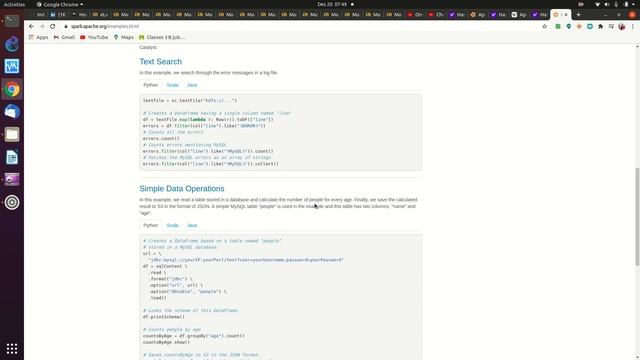Image resolution: width=640 pixels, height=360 pixels.
Task: Open Thunderbird mail from the dock
Action: [12, 111]
